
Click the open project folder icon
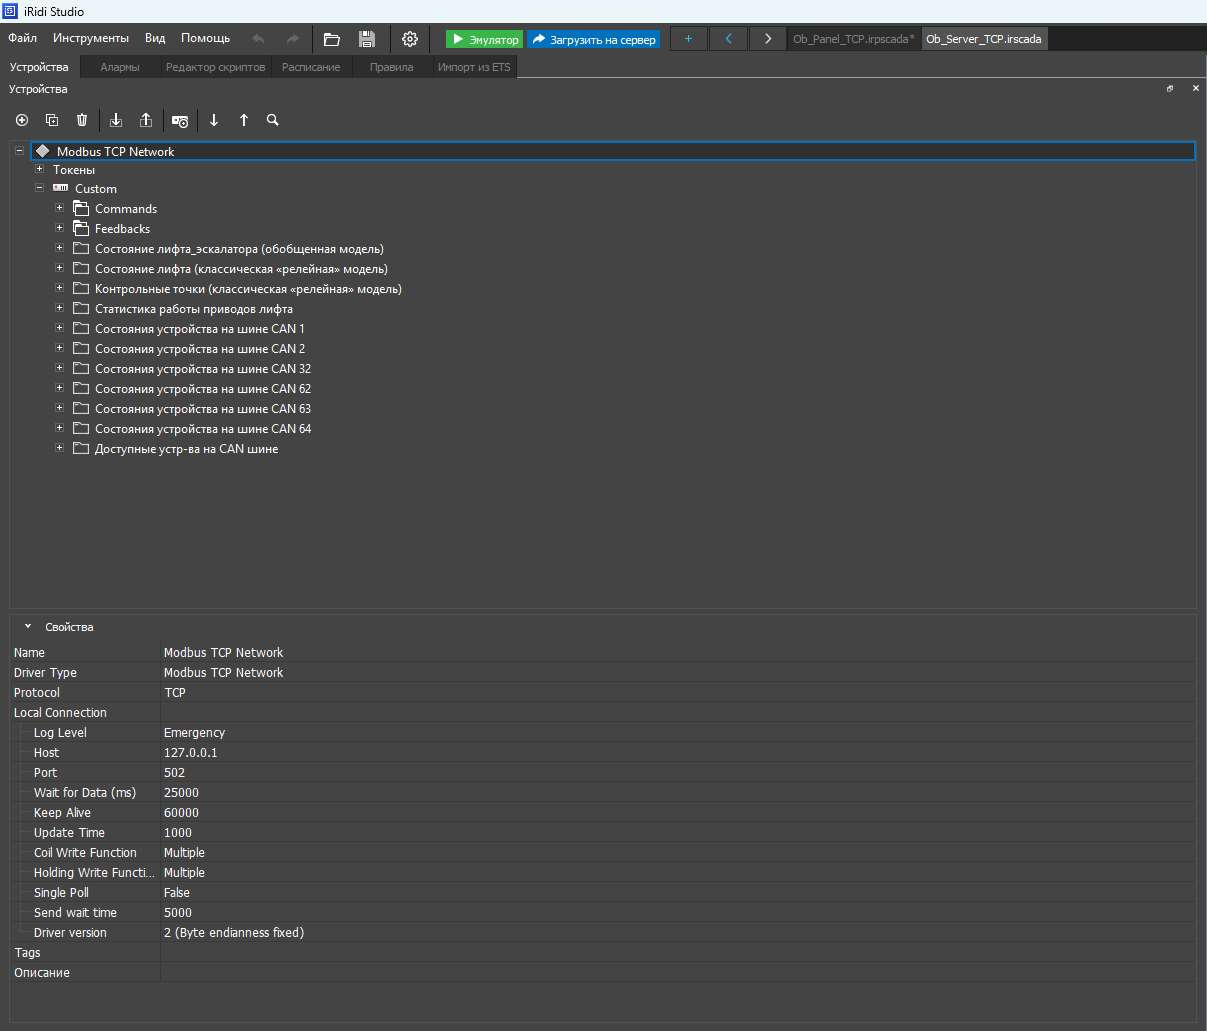(332, 39)
